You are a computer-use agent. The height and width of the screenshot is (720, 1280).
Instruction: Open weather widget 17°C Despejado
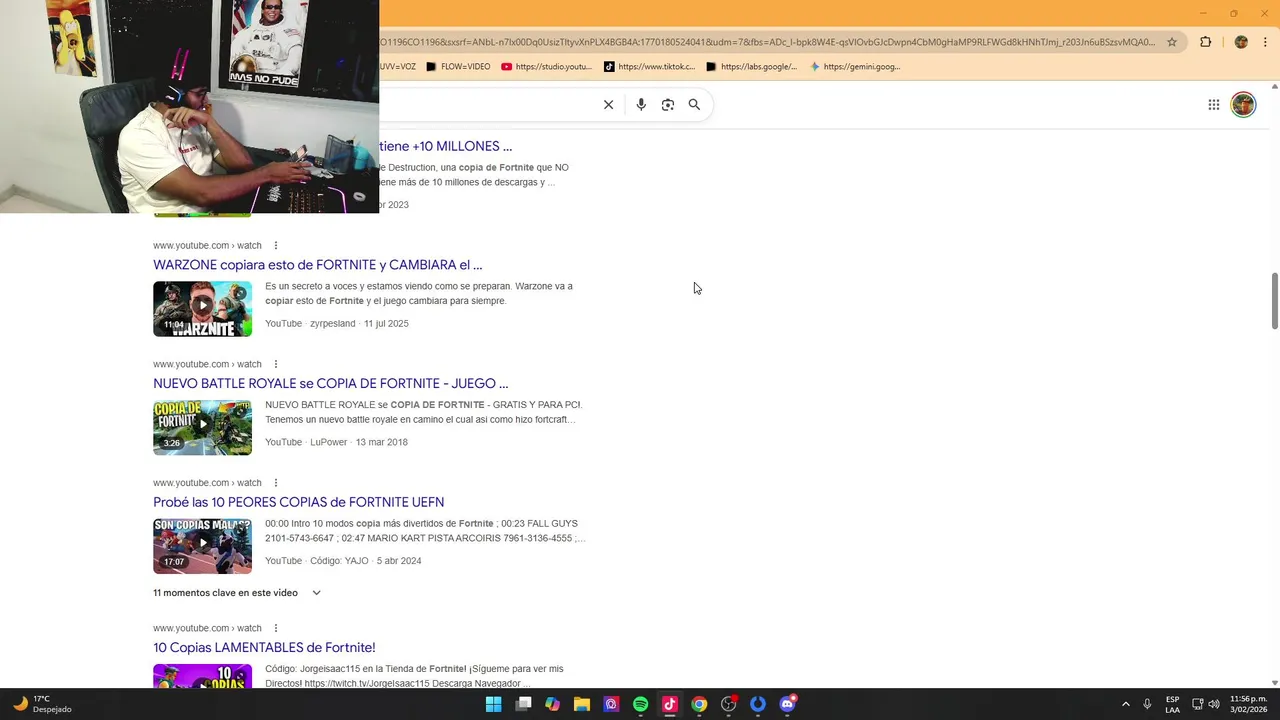[x=42, y=704]
